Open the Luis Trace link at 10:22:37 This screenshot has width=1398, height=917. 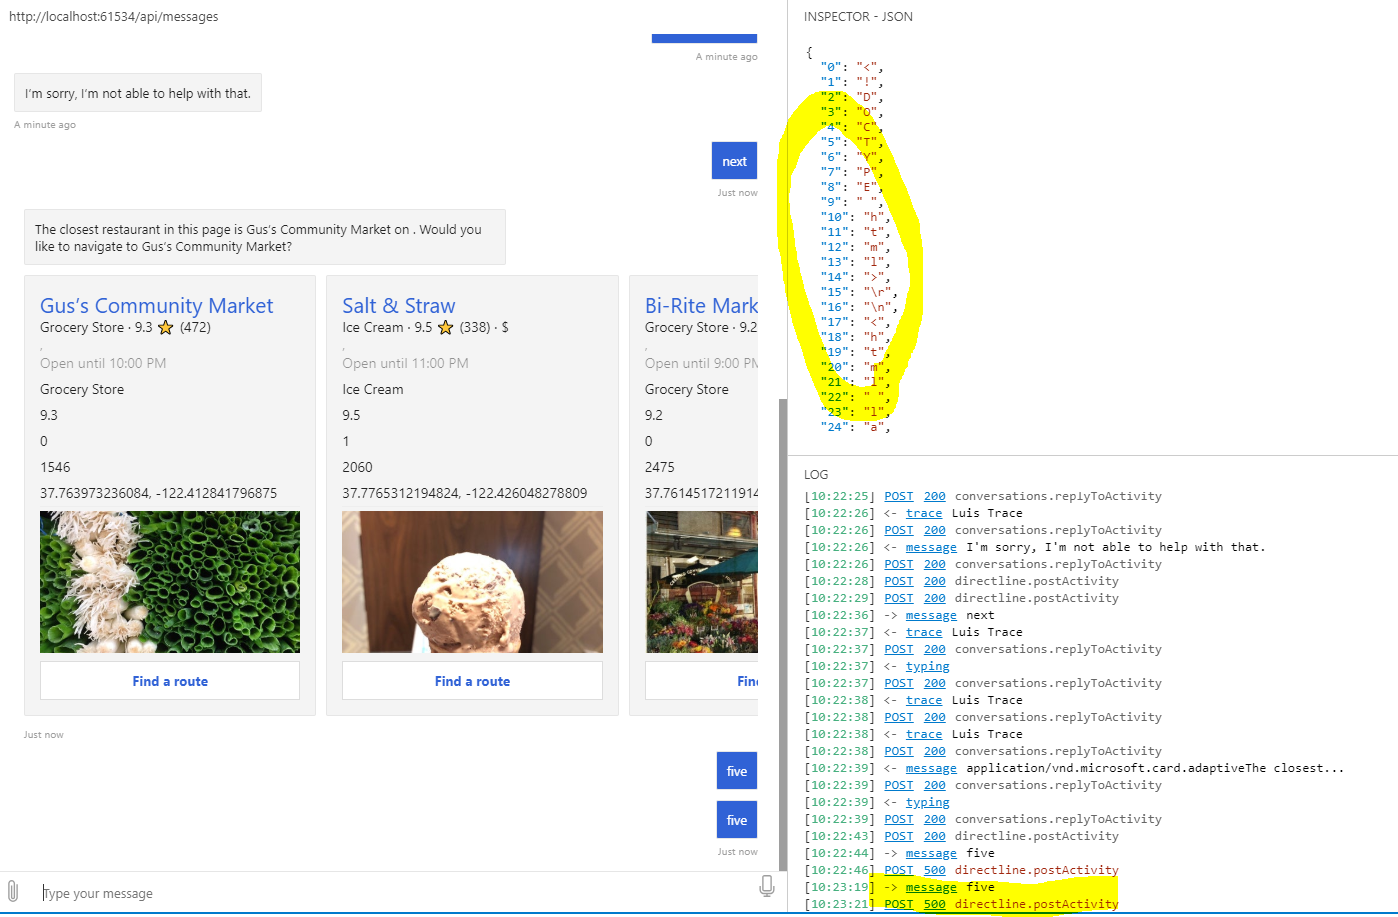coord(924,632)
